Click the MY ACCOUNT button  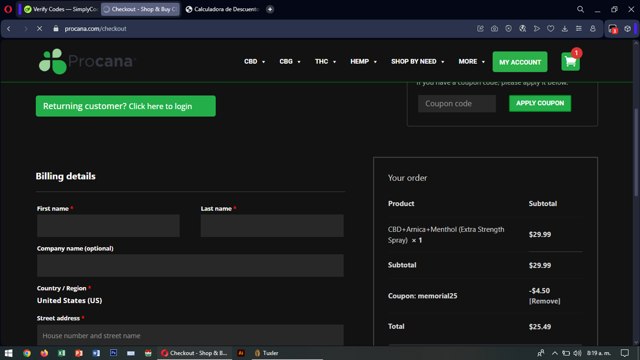click(520, 62)
